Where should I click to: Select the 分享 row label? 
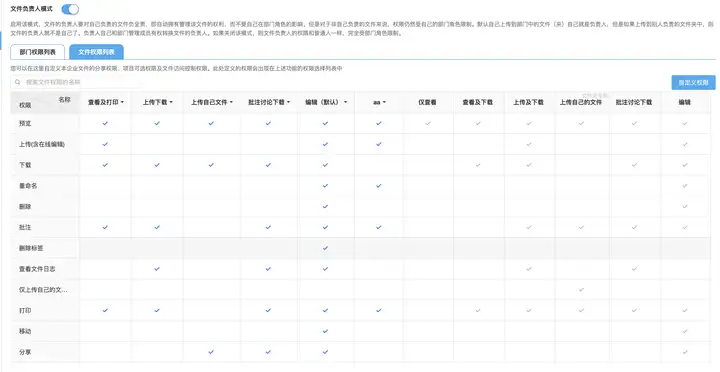[25, 352]
